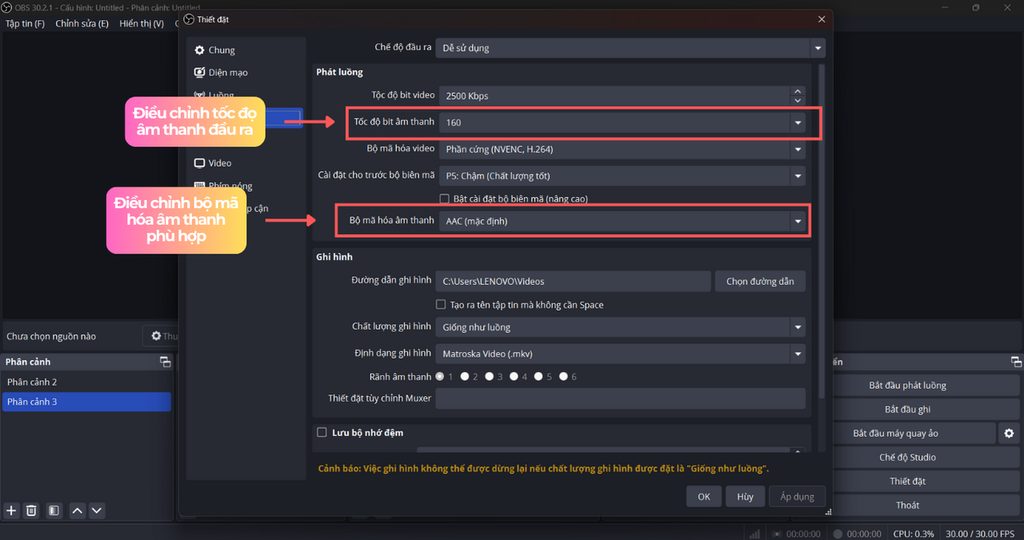The height and width of the screenshot is (540, 1024).
Task: Open the Chỉnh sửa (E) menu
Action: (82, 24)
